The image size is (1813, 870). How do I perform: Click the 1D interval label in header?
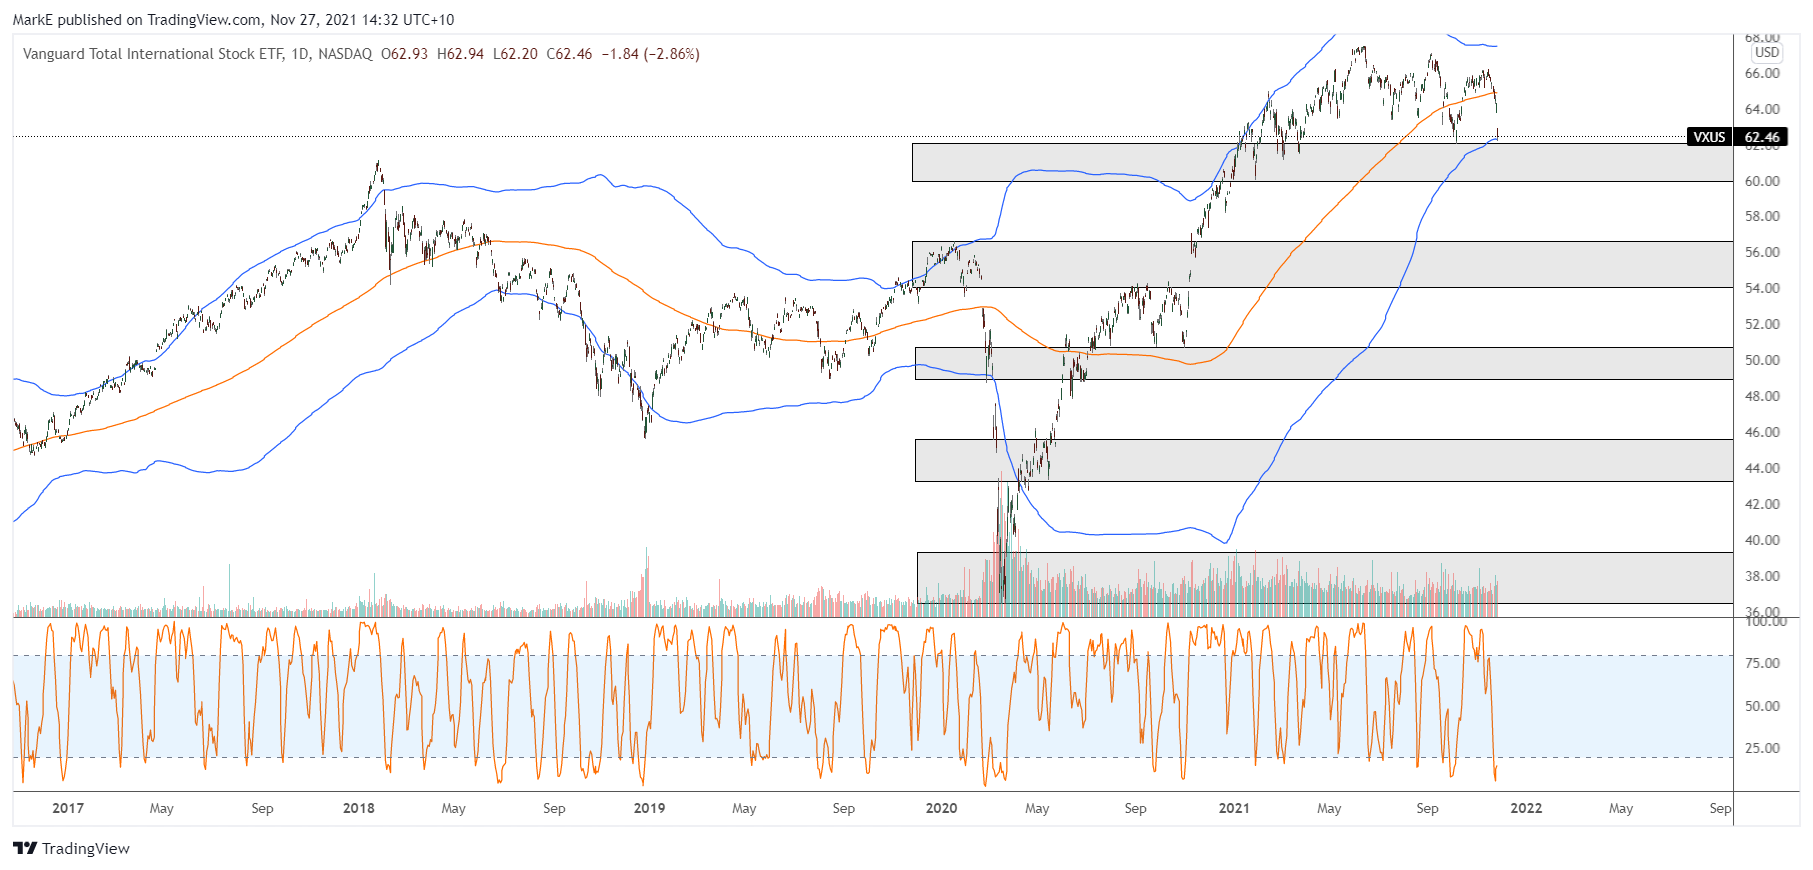click(300, 54)
